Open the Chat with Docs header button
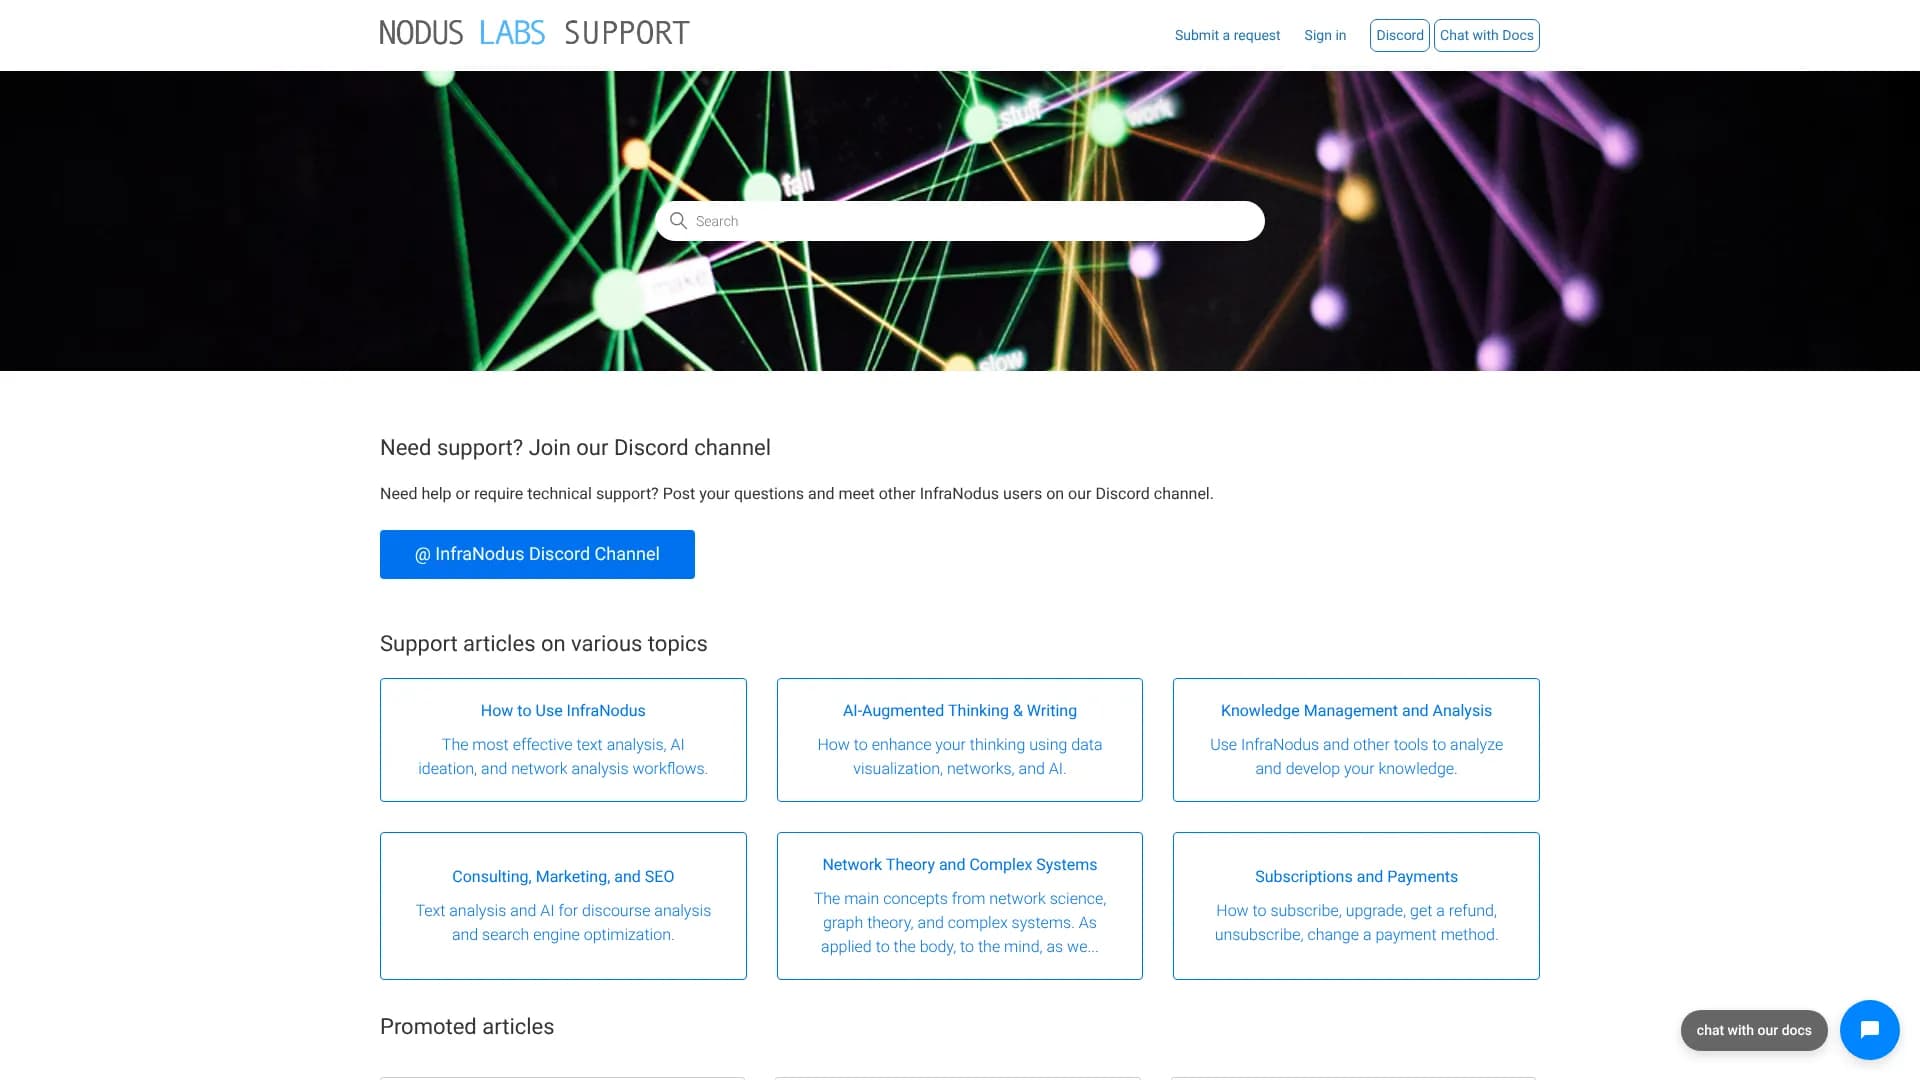1920x1080 pixels. pyautogui.click(x=1486, y=35)
